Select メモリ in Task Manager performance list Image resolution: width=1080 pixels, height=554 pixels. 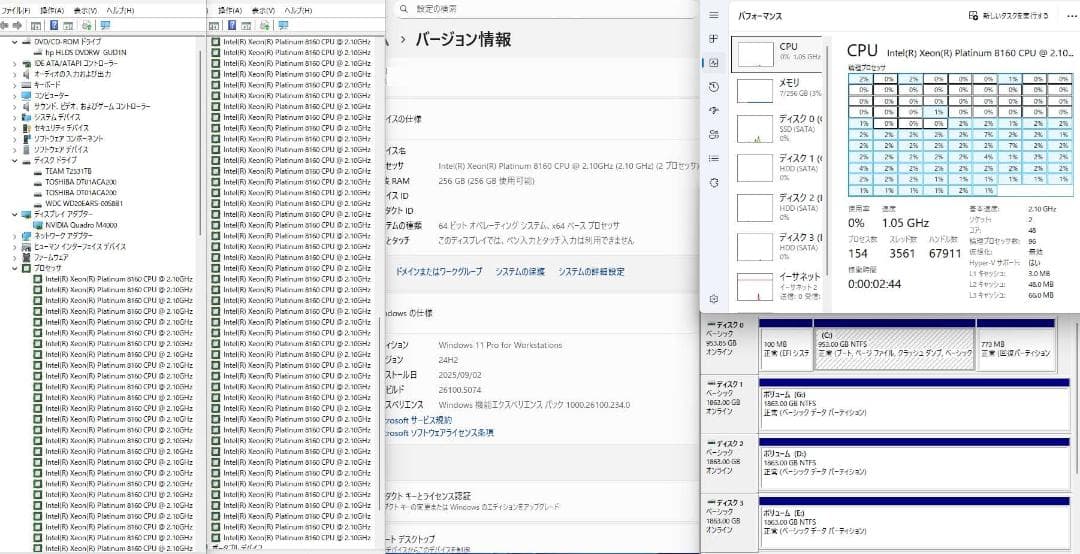tap(779, 90)
